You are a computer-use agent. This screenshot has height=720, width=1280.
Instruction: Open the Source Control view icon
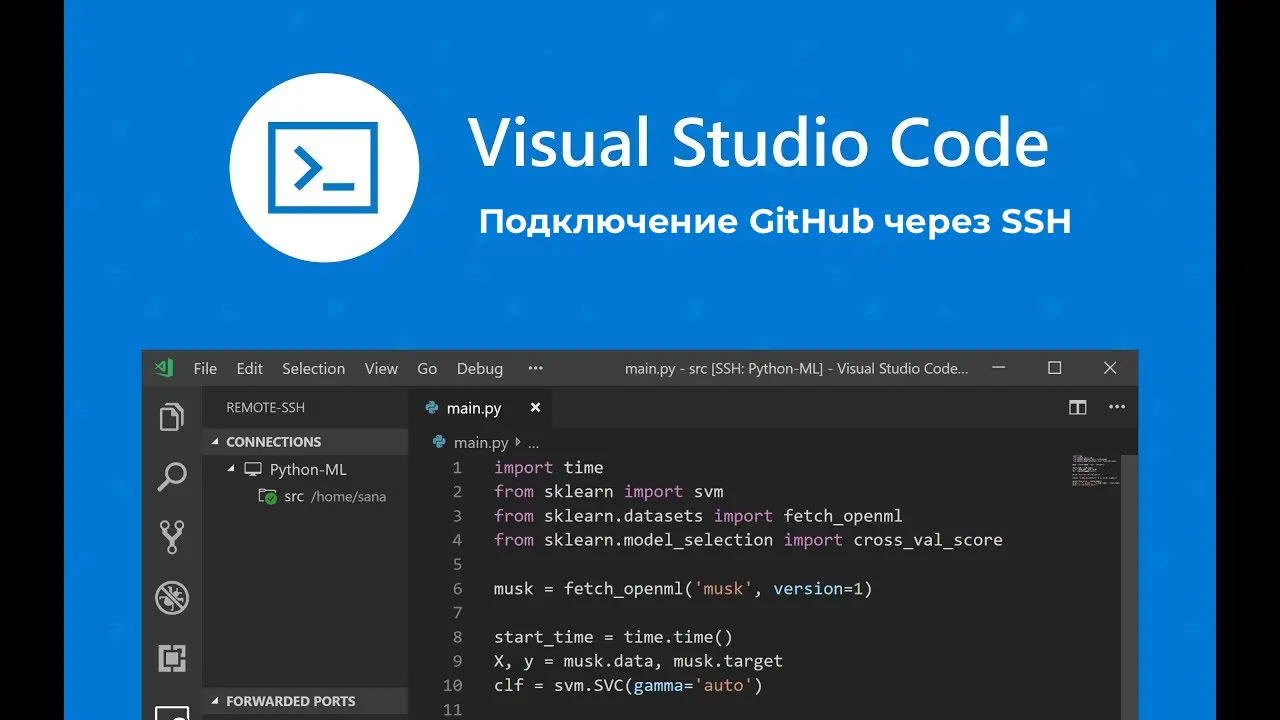coord(172,537)
